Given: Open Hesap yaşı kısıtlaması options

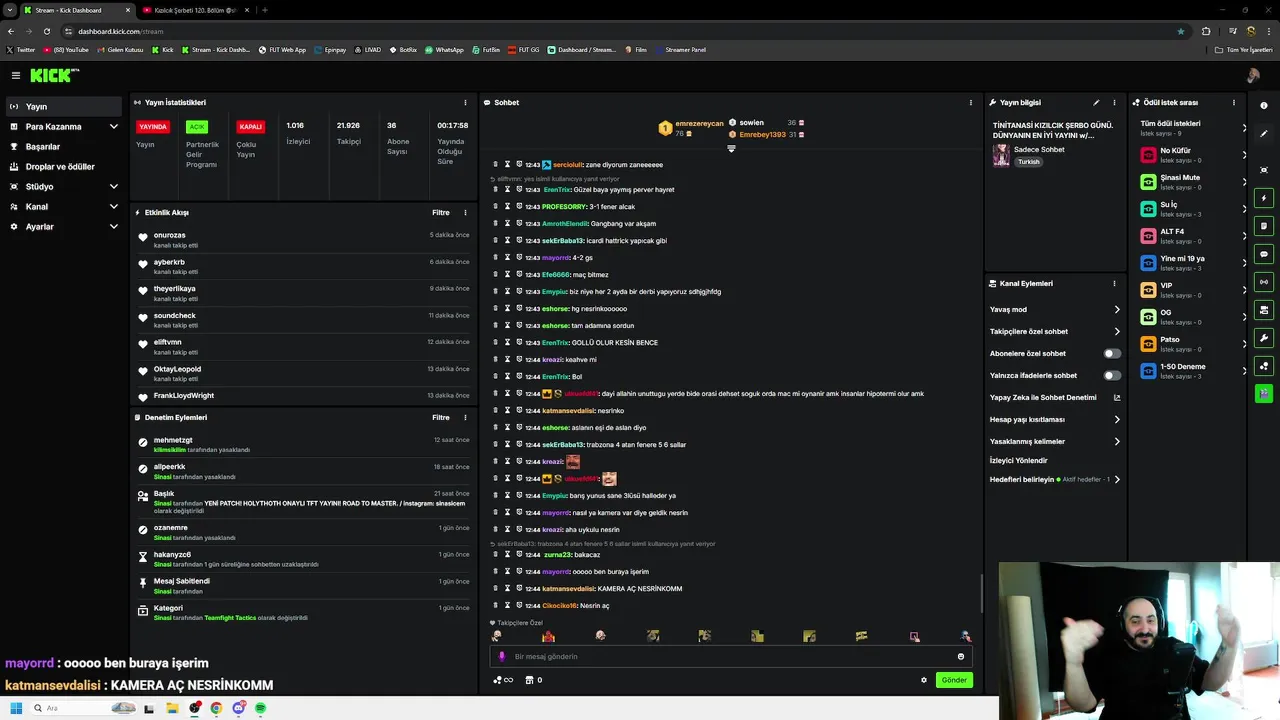Looking at the screenshot, I should click(x=1117, y=419).
